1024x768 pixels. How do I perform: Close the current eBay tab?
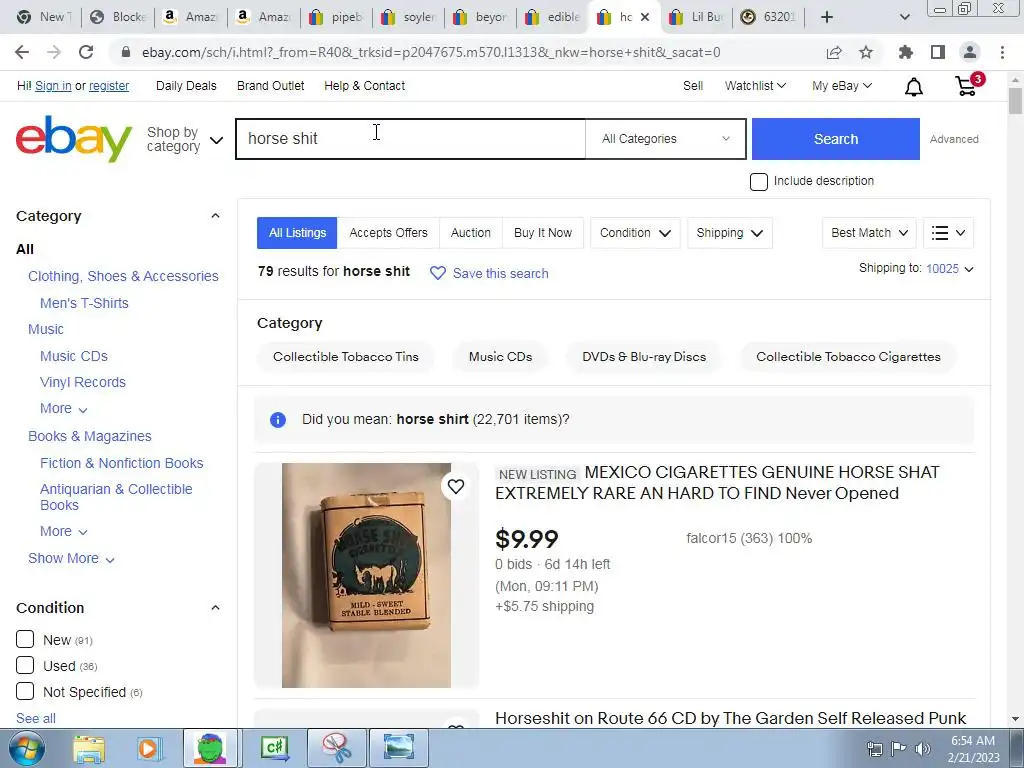coord(645,17)
